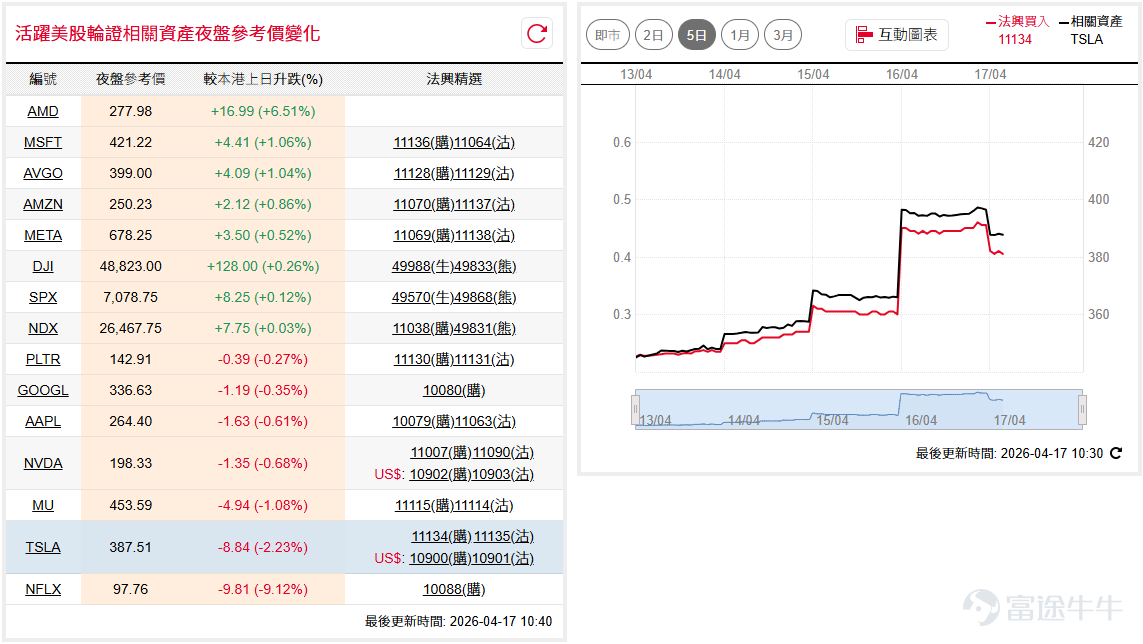Open NVDA US$ put warrant 10903(沽)
The height and width of the screenshot is (644, 1143).
coord(503,475)
